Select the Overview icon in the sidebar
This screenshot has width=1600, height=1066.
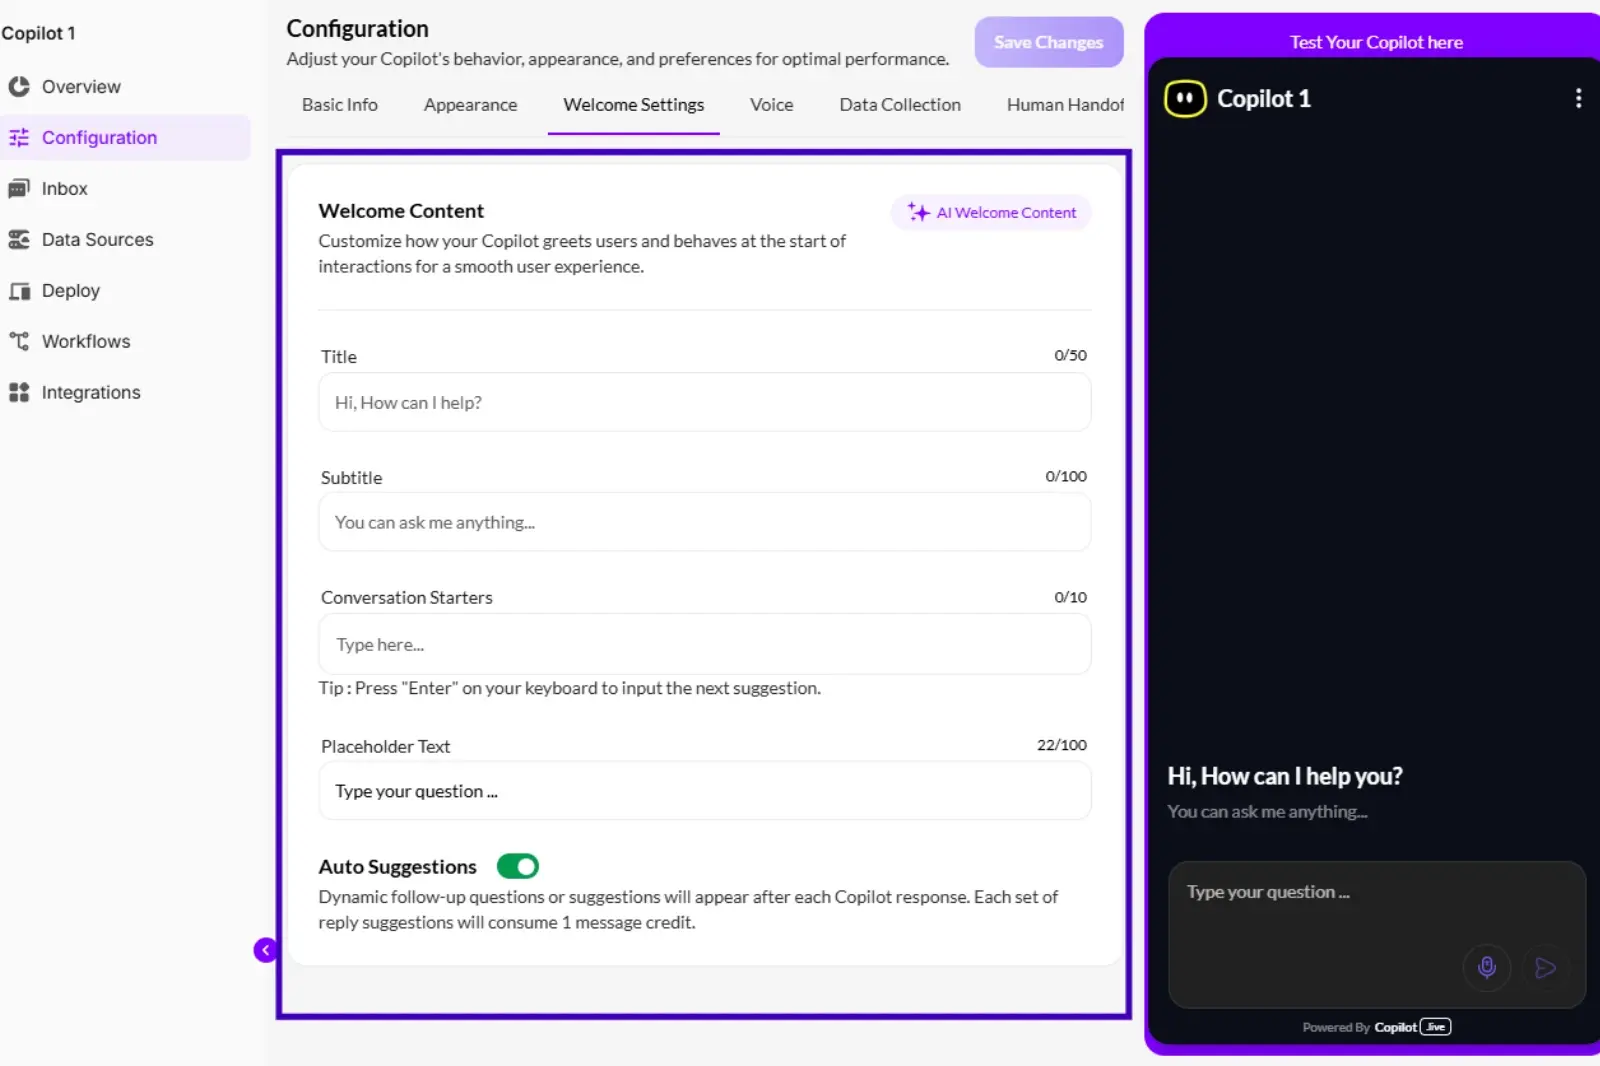[x=20, y=86]
